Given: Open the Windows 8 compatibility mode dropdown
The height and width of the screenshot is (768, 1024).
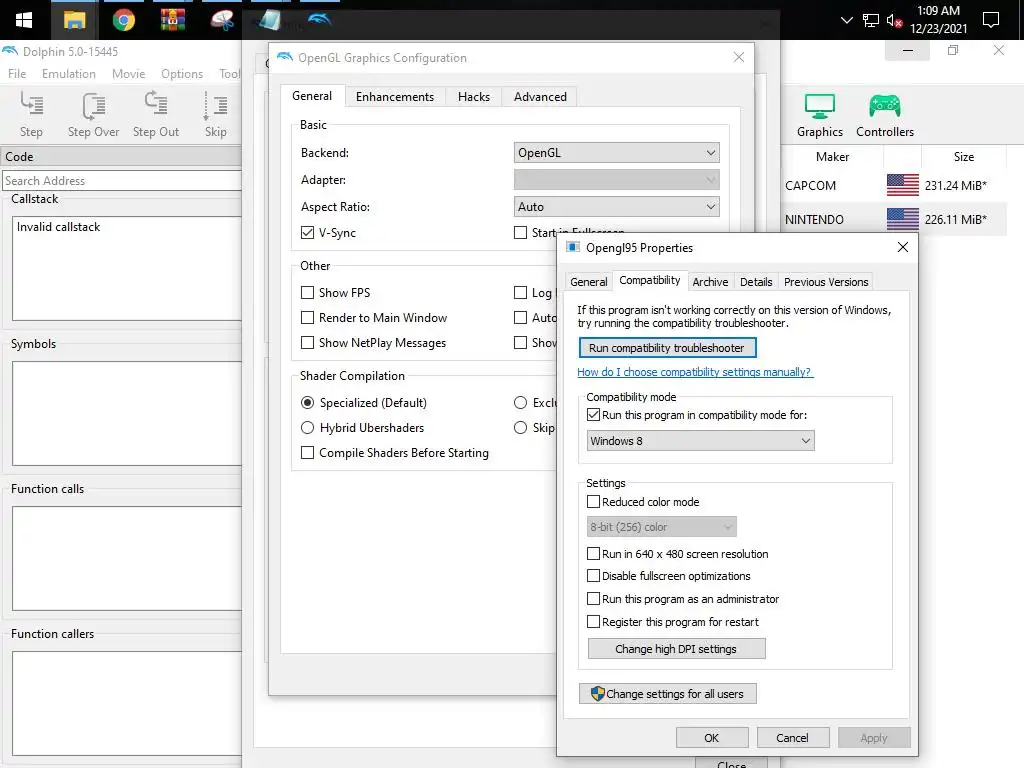Looking at the screenshot, I should (700, 441).
